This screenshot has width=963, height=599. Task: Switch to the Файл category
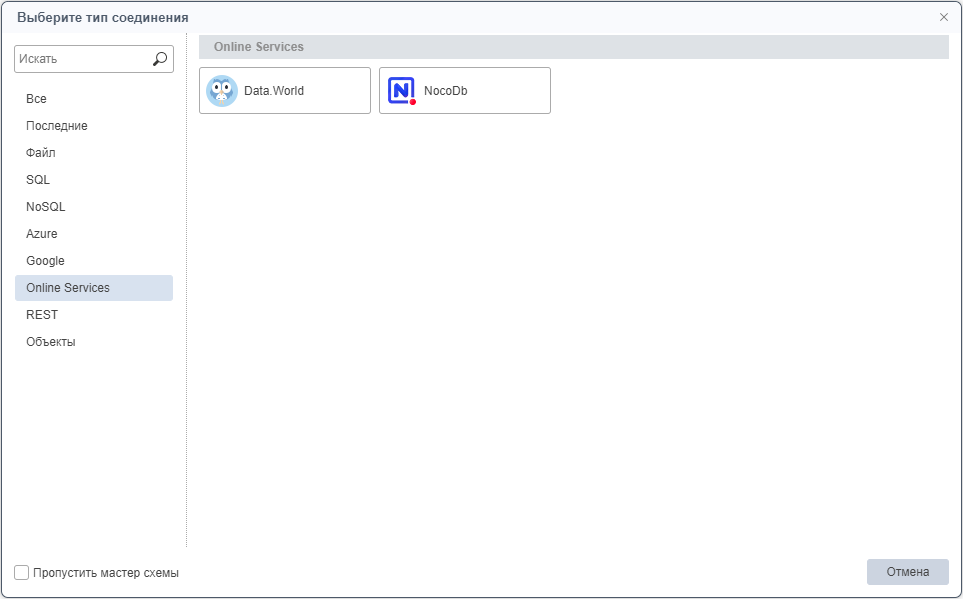tap(41, 153)
